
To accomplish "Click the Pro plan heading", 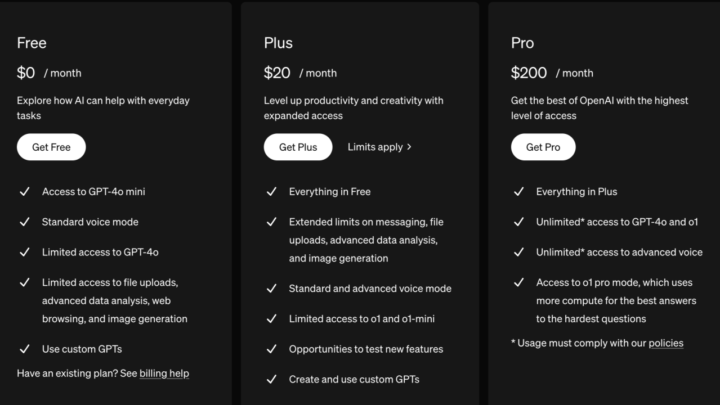I will (x=523, y=43).
